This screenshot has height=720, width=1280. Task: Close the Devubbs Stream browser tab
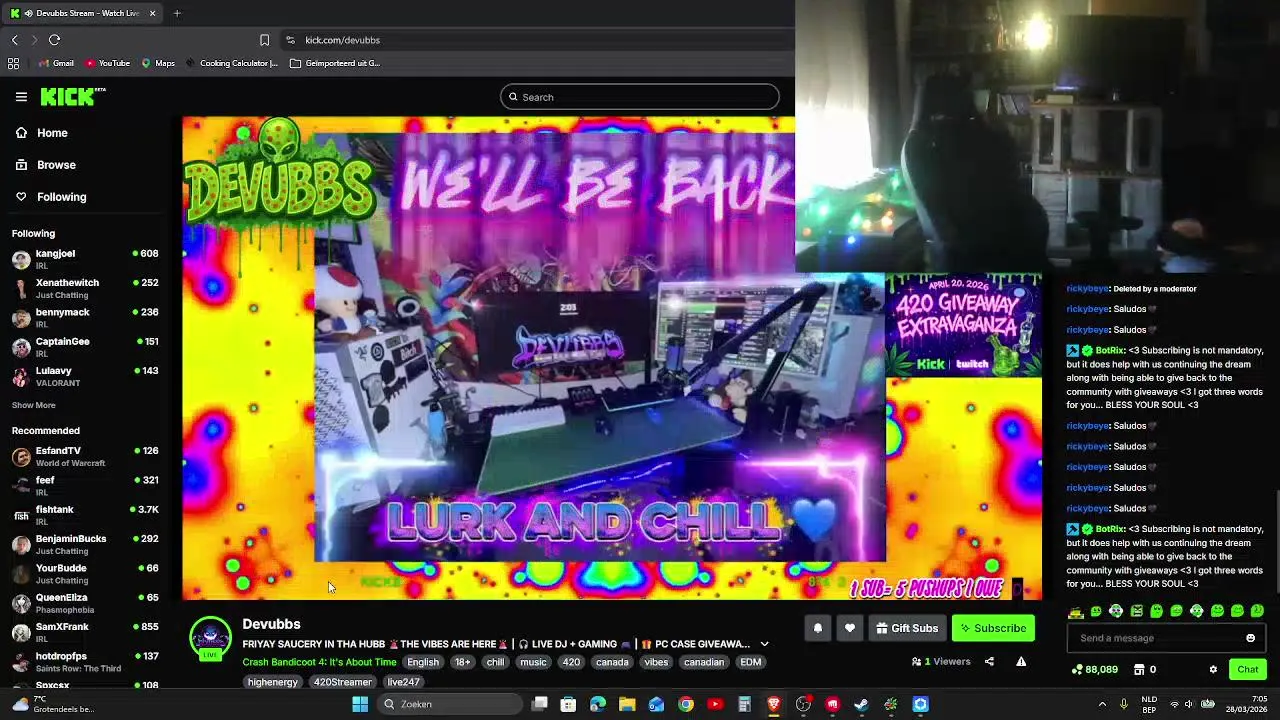click(152, 13)
